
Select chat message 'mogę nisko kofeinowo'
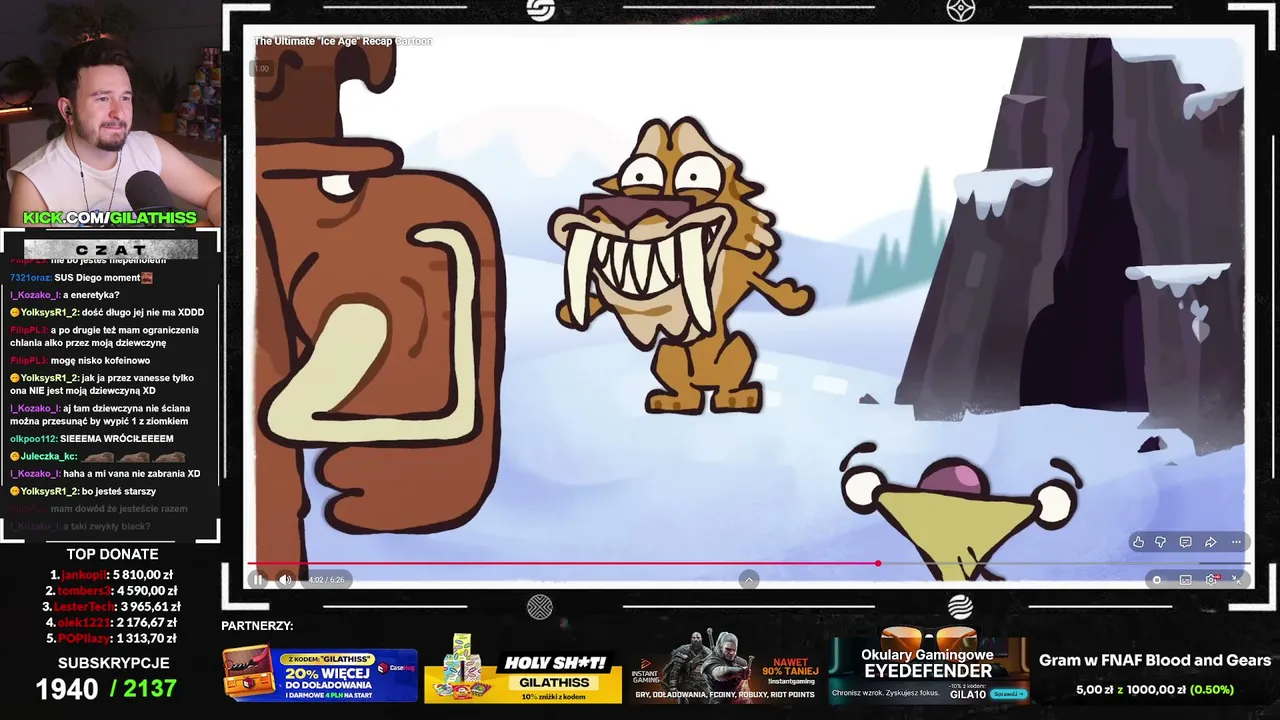click(x=100, y=360)
